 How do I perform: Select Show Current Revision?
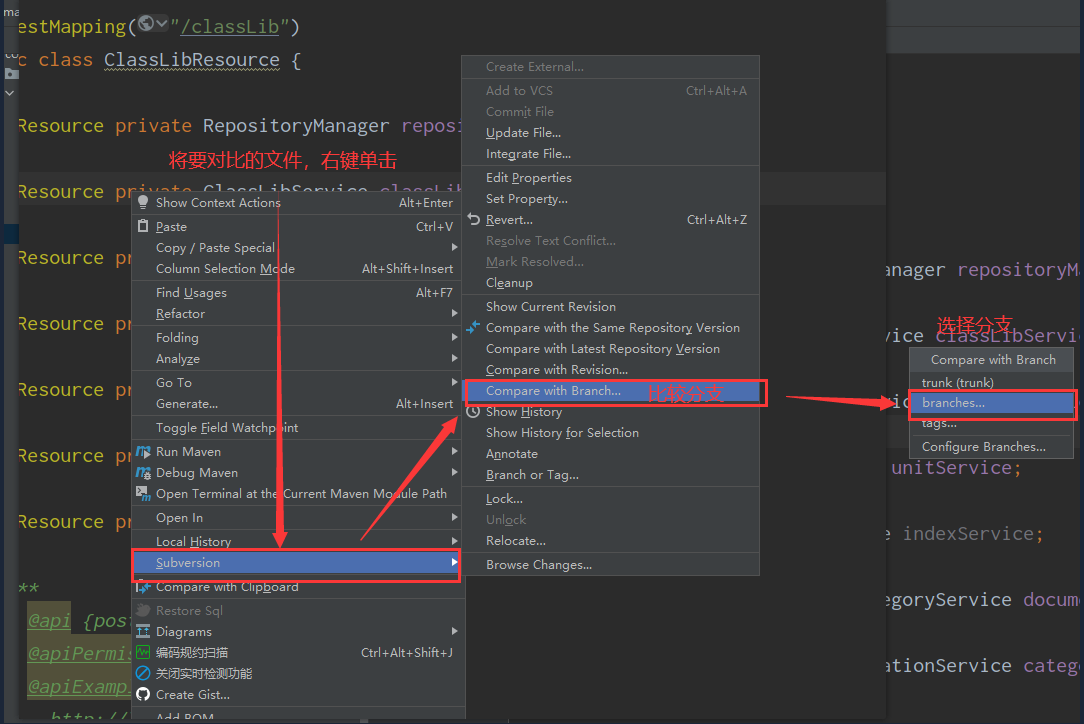(610, 306)
